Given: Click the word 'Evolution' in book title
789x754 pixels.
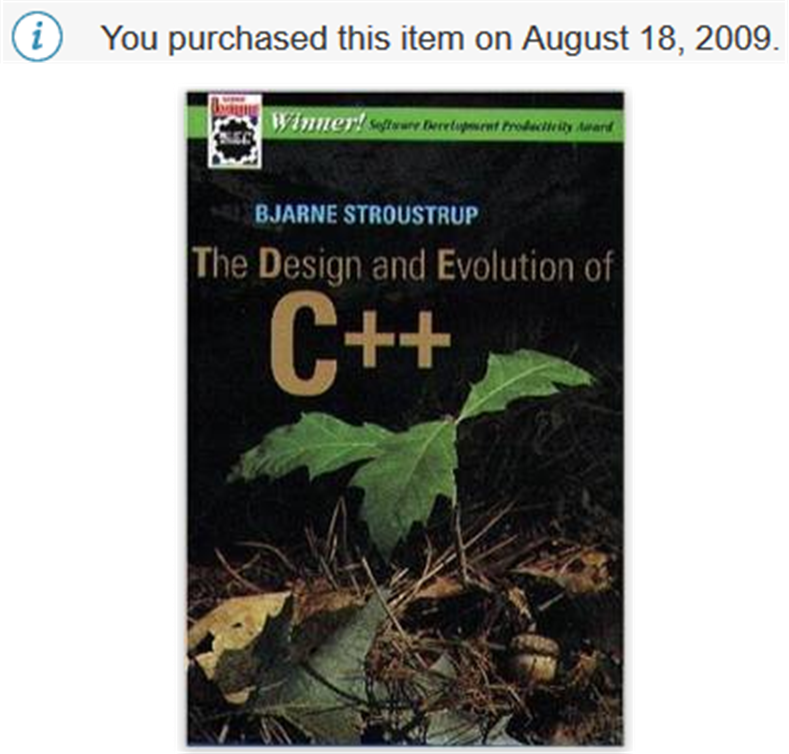Looking at the screenshot, I should (505, 265).
